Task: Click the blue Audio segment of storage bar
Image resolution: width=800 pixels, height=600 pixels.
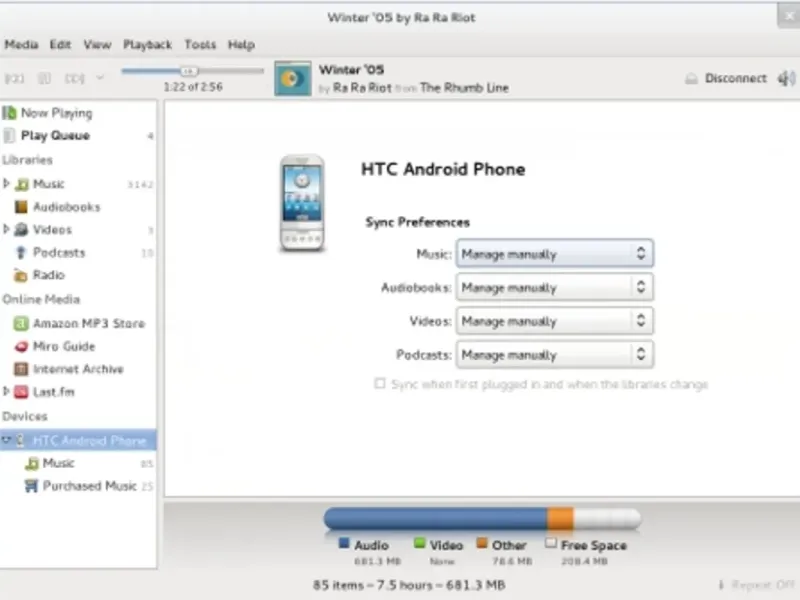Action: (435, 519)
